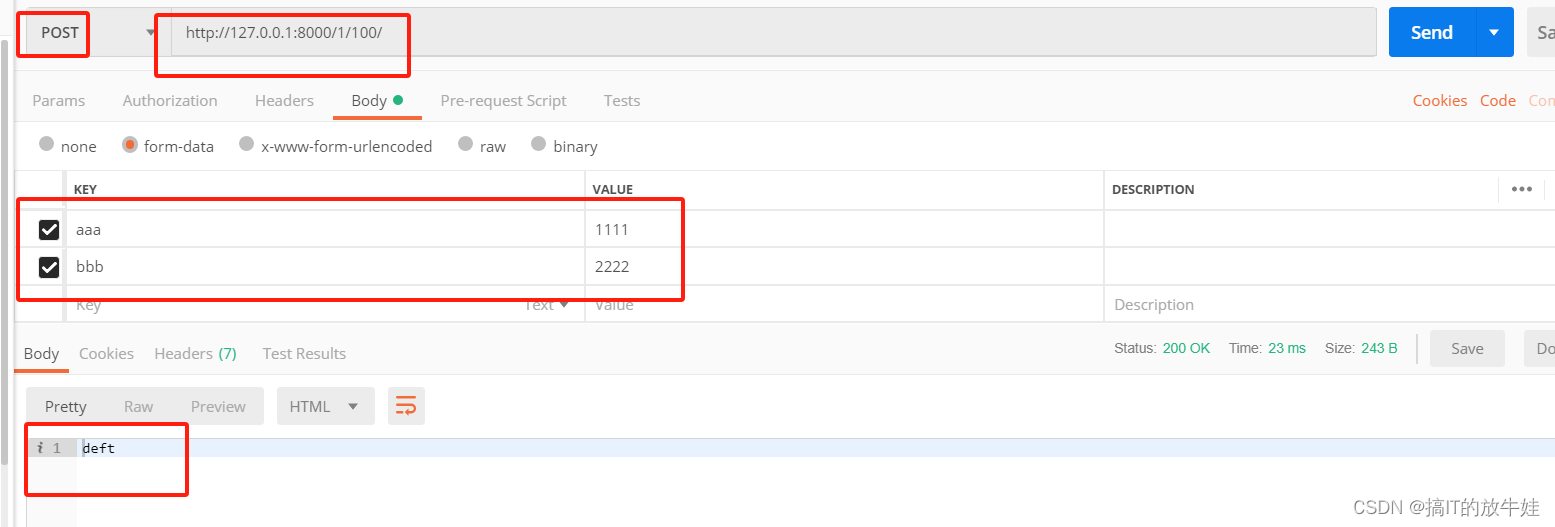Select the none body type
Image resolution: width=1555 pixels, height=527 pixels.
(68, 146)
